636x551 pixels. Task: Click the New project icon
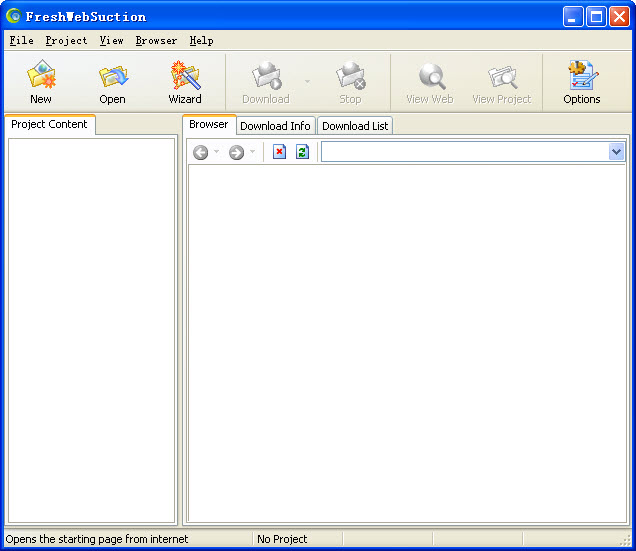point(41,80)
